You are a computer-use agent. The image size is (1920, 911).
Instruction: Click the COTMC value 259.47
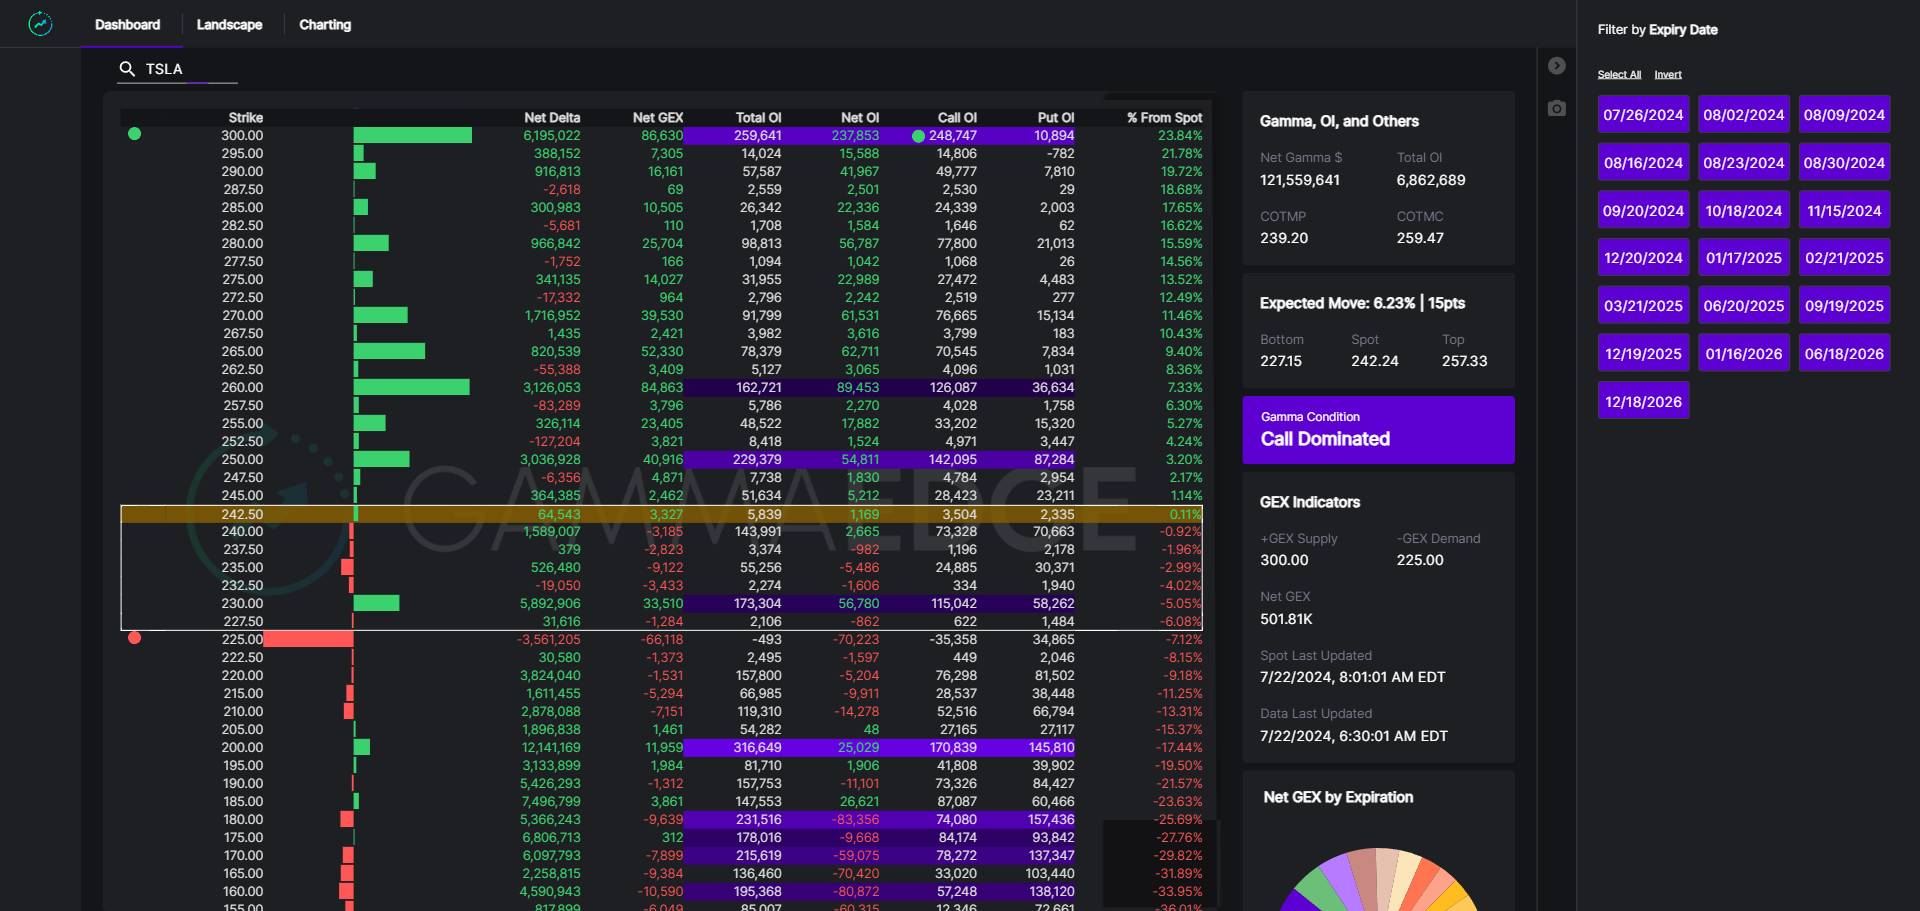point(1420,238)
